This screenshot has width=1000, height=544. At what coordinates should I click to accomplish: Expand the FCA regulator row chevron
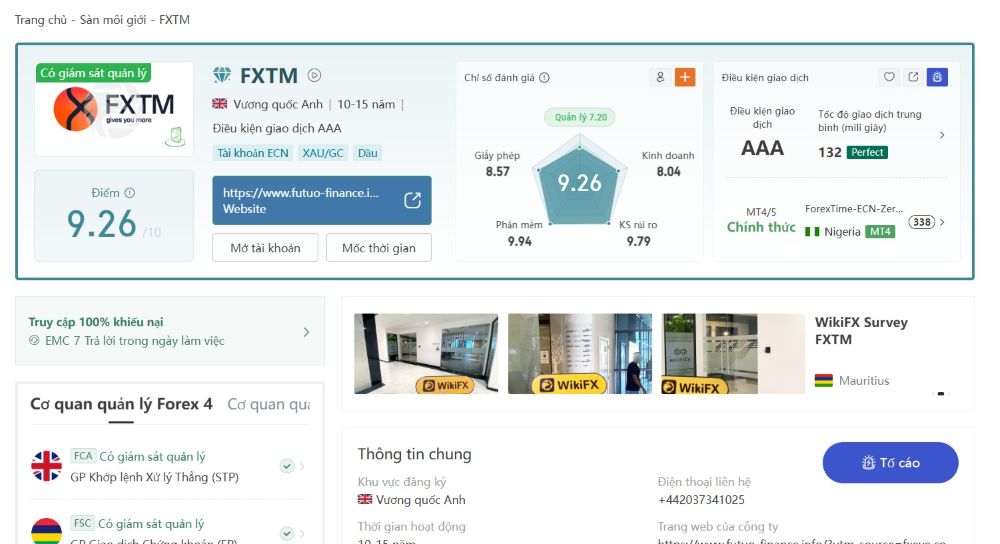click(x=302, y=466)
